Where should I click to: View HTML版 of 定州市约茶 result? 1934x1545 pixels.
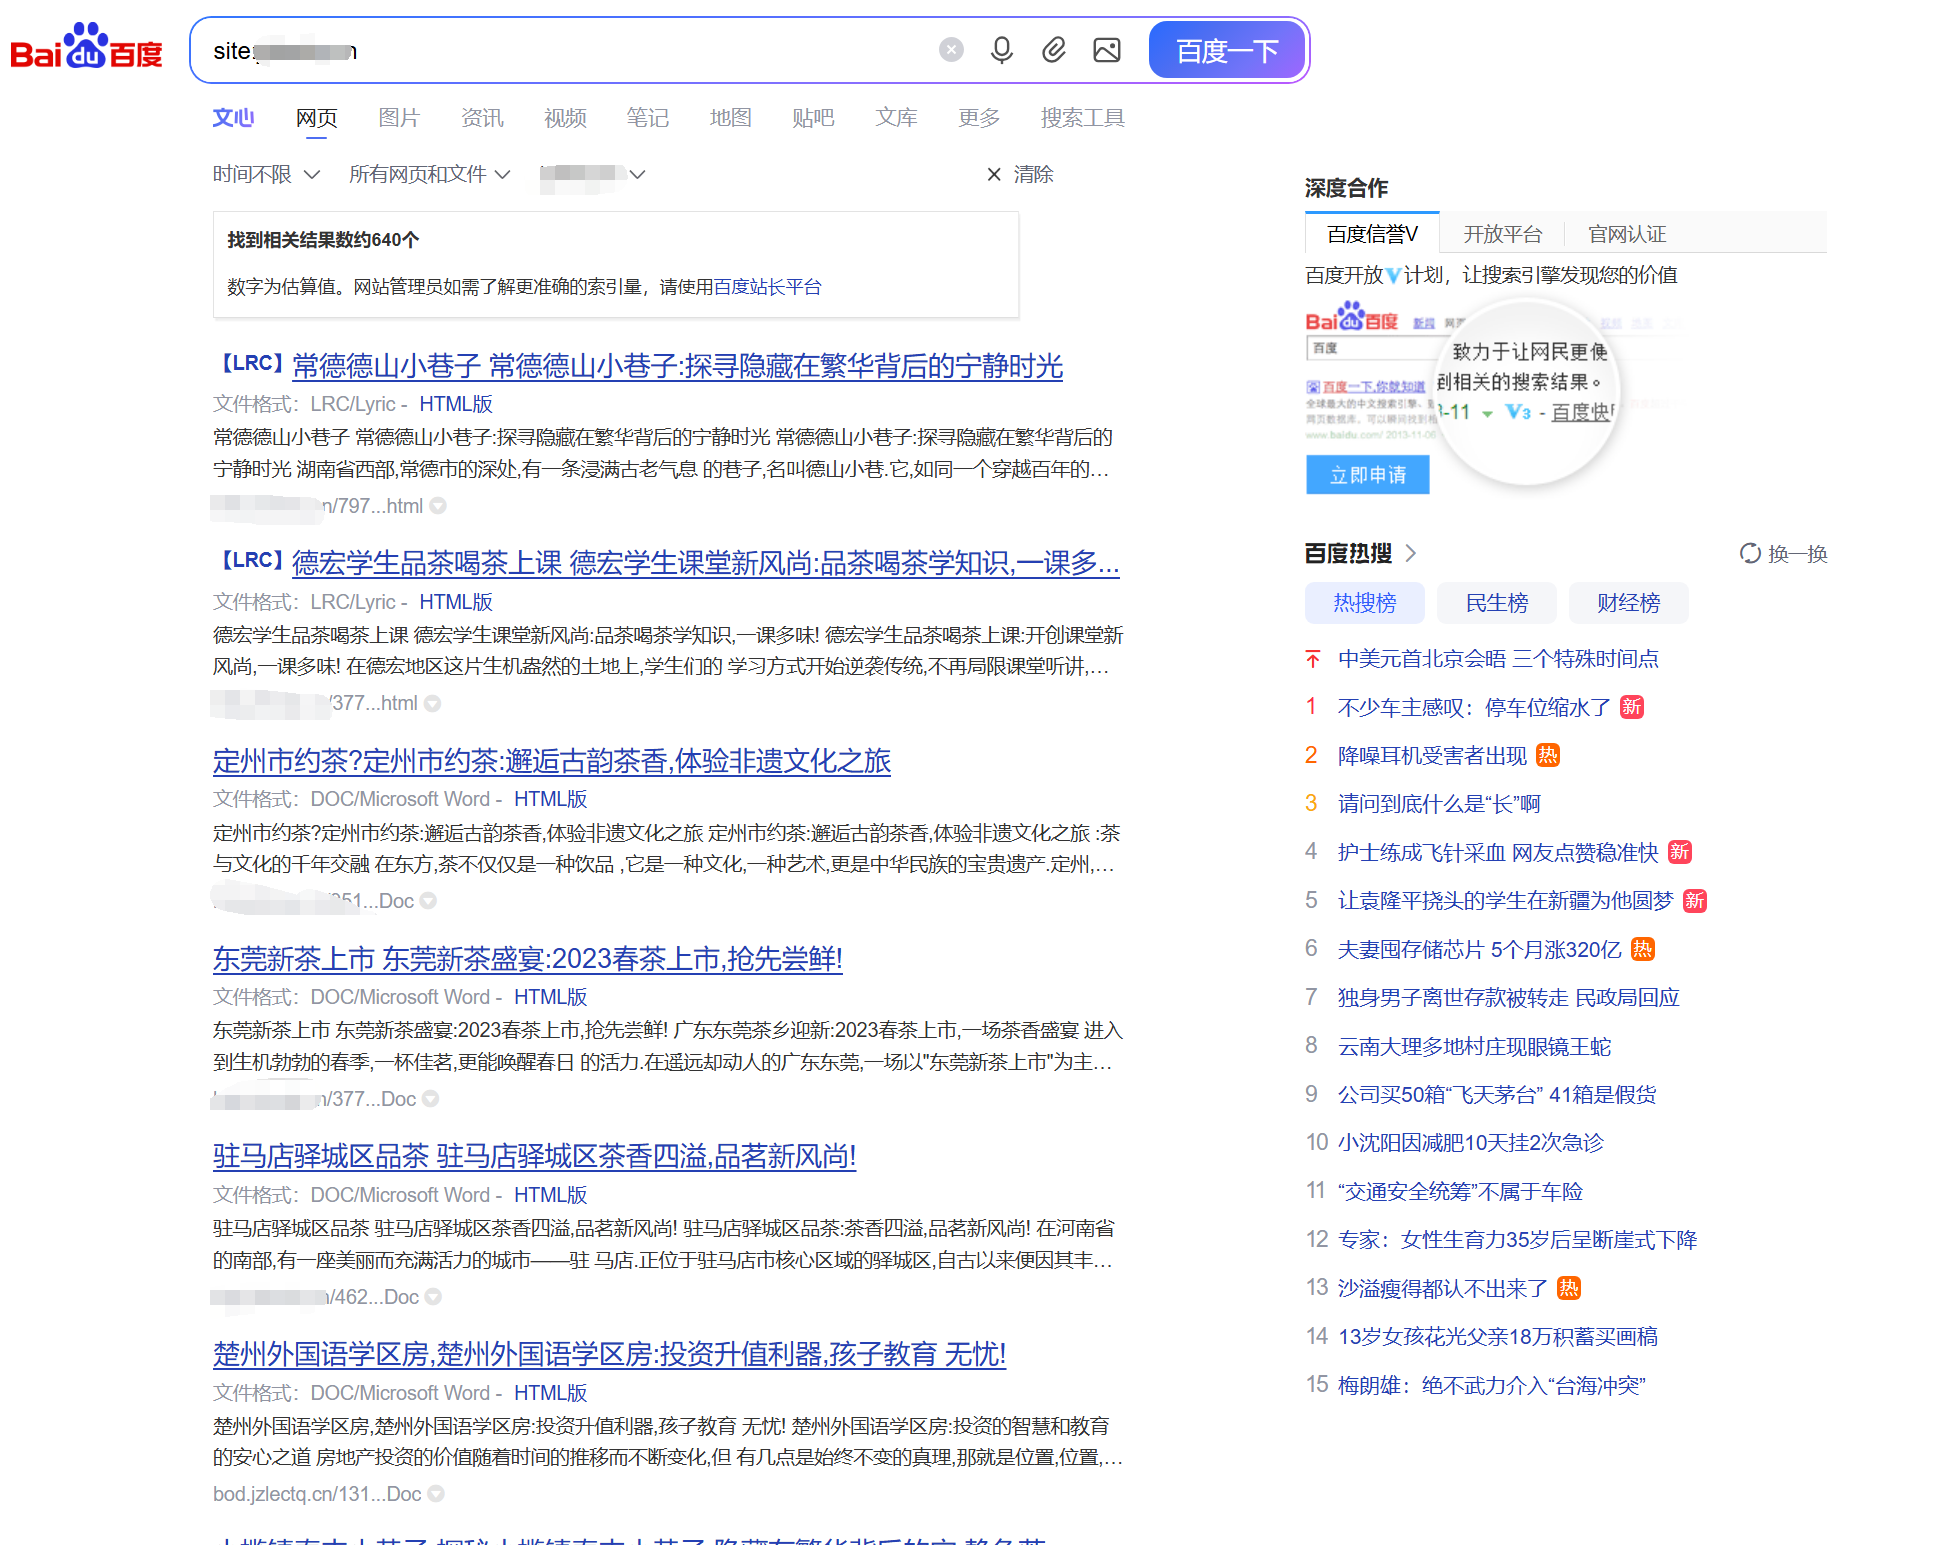click(x=550, y=799)
